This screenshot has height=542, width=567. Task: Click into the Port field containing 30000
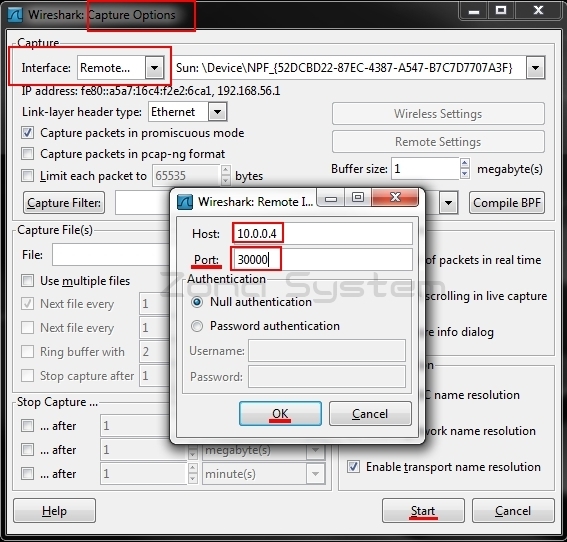pyautogui.click(x=323, y=259)
